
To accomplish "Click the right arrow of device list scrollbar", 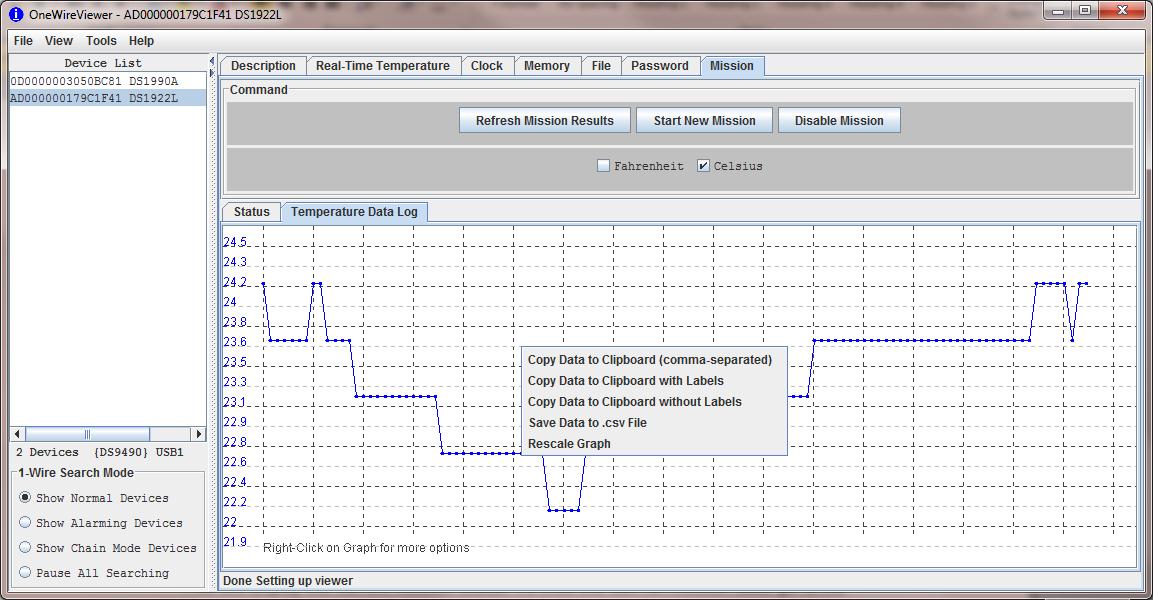I will point(198,434).
